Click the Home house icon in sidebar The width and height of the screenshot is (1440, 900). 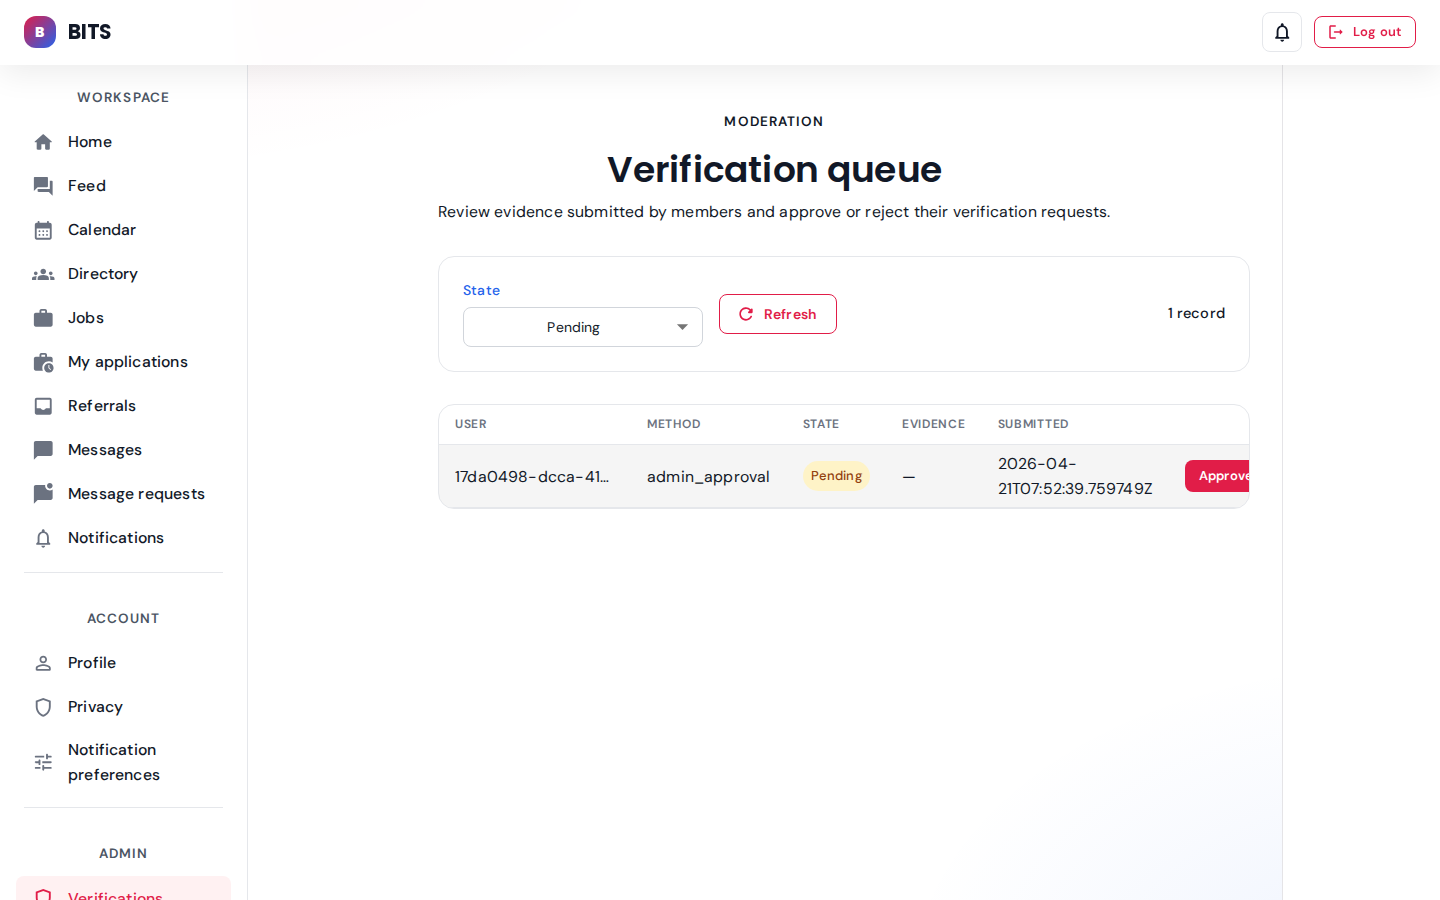coord(43,142)
